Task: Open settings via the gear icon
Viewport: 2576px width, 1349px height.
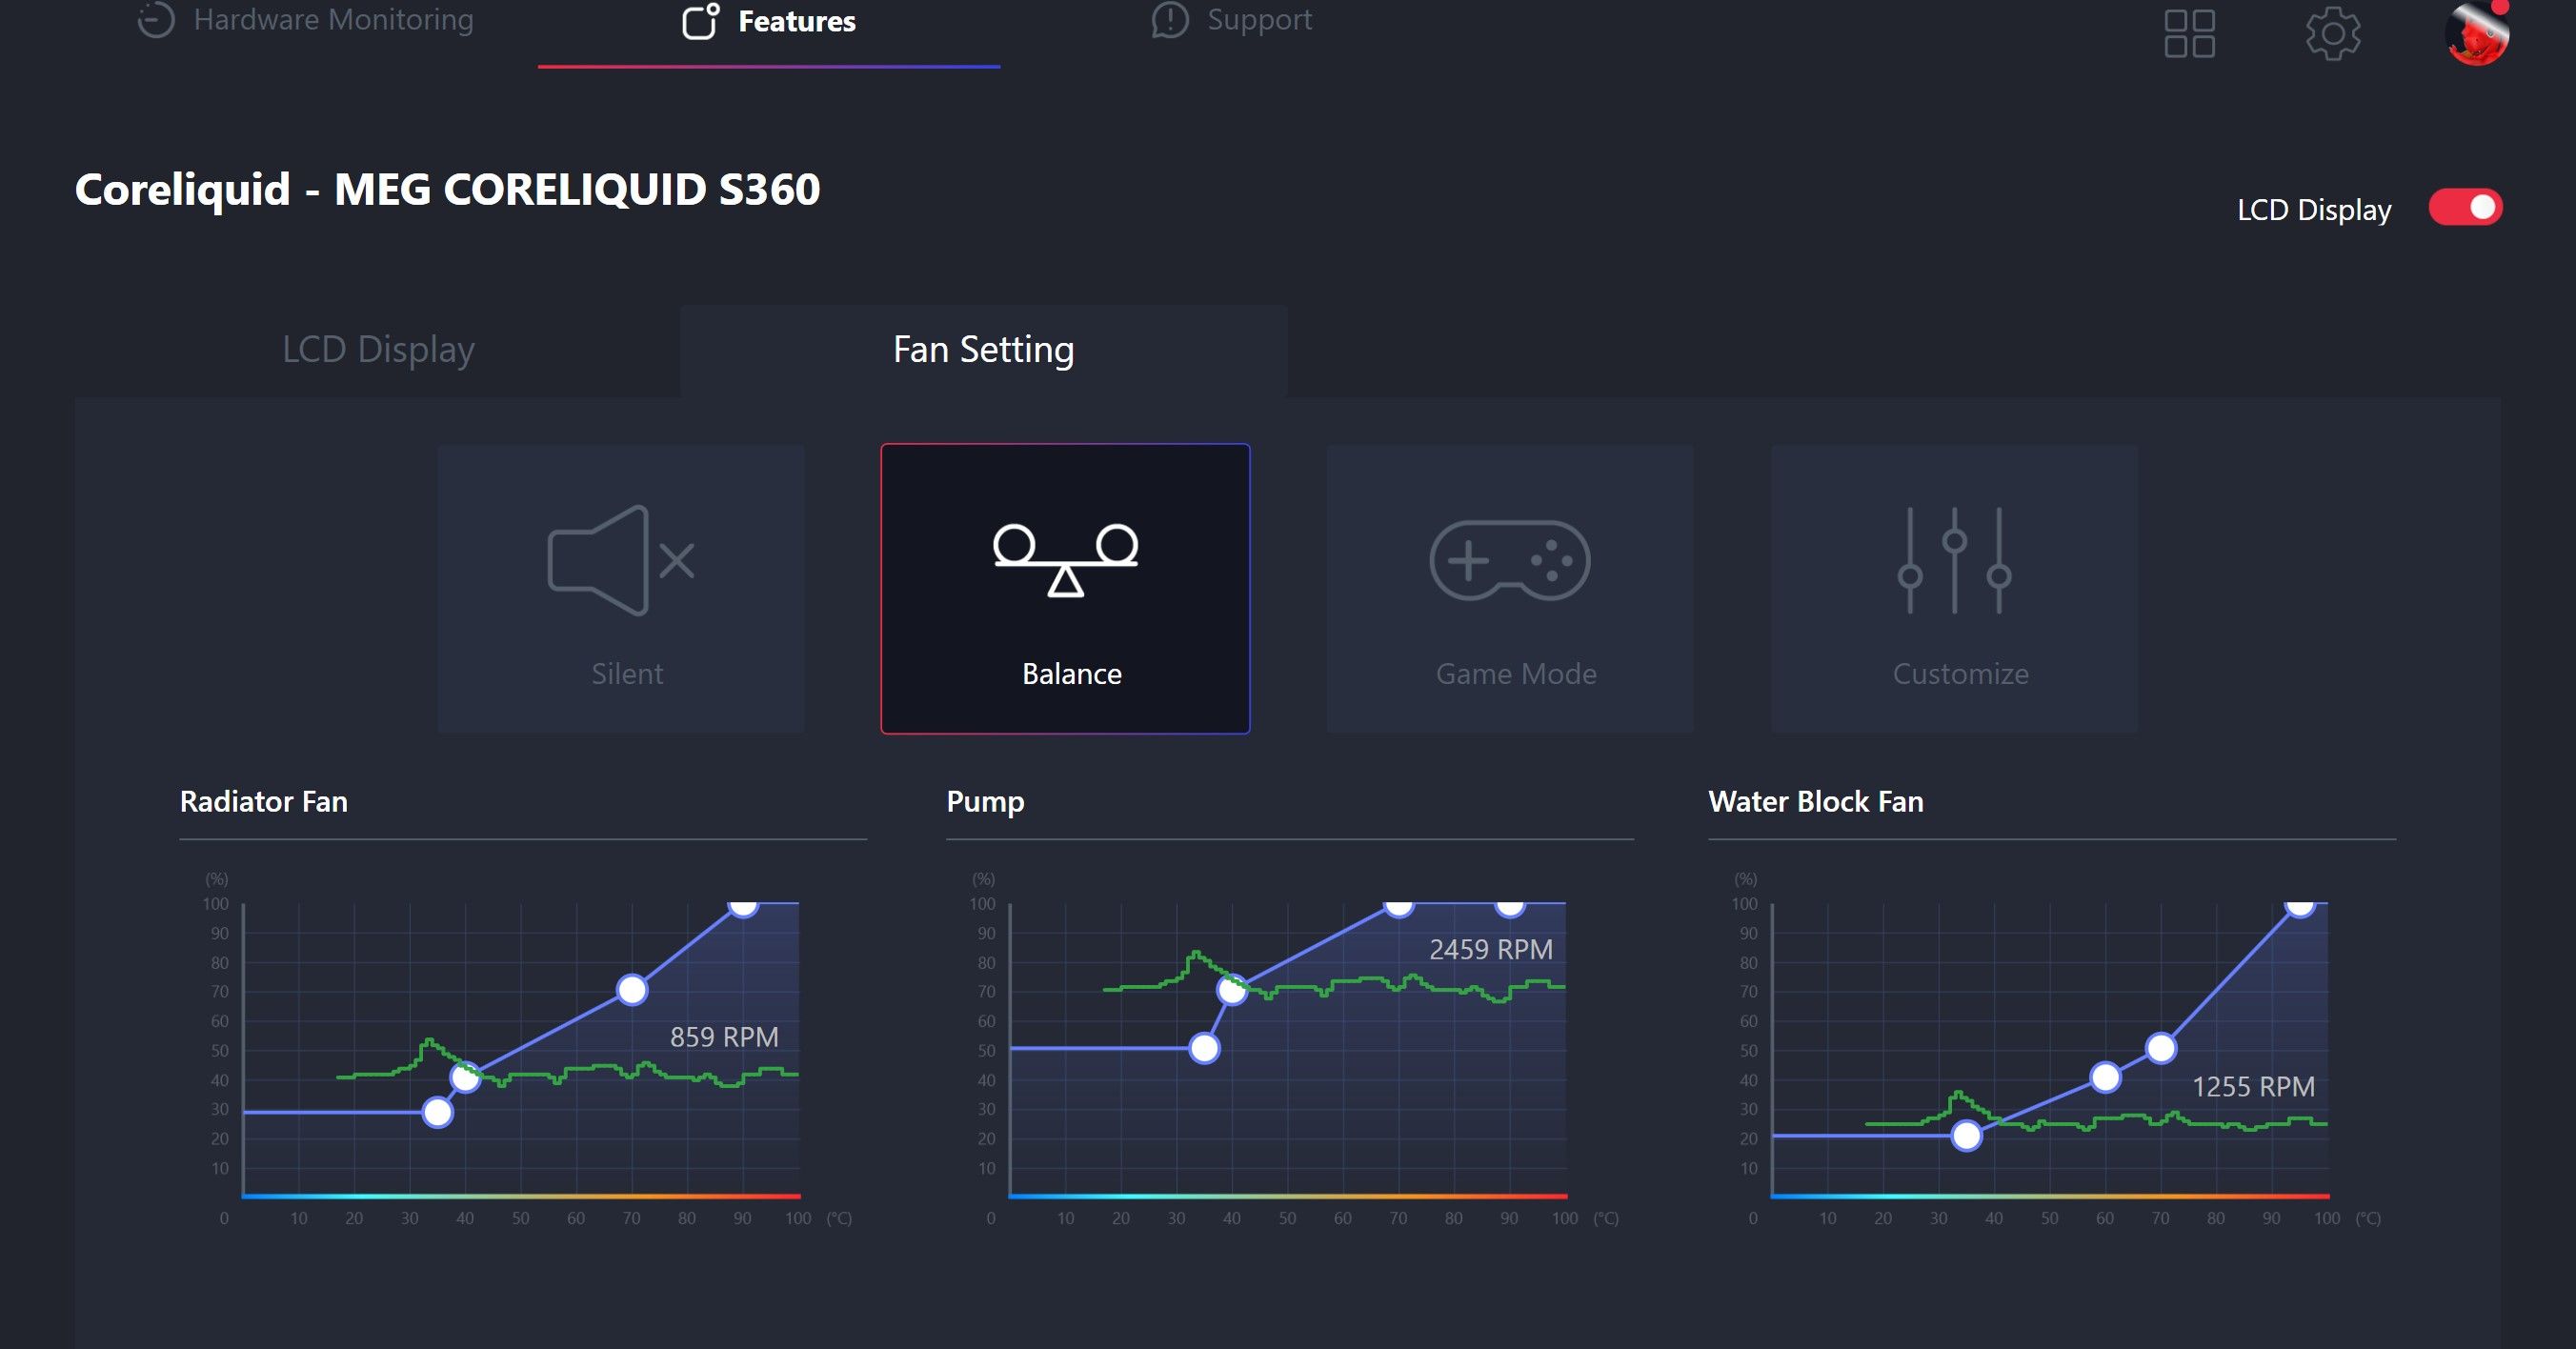Action: 2333,34
